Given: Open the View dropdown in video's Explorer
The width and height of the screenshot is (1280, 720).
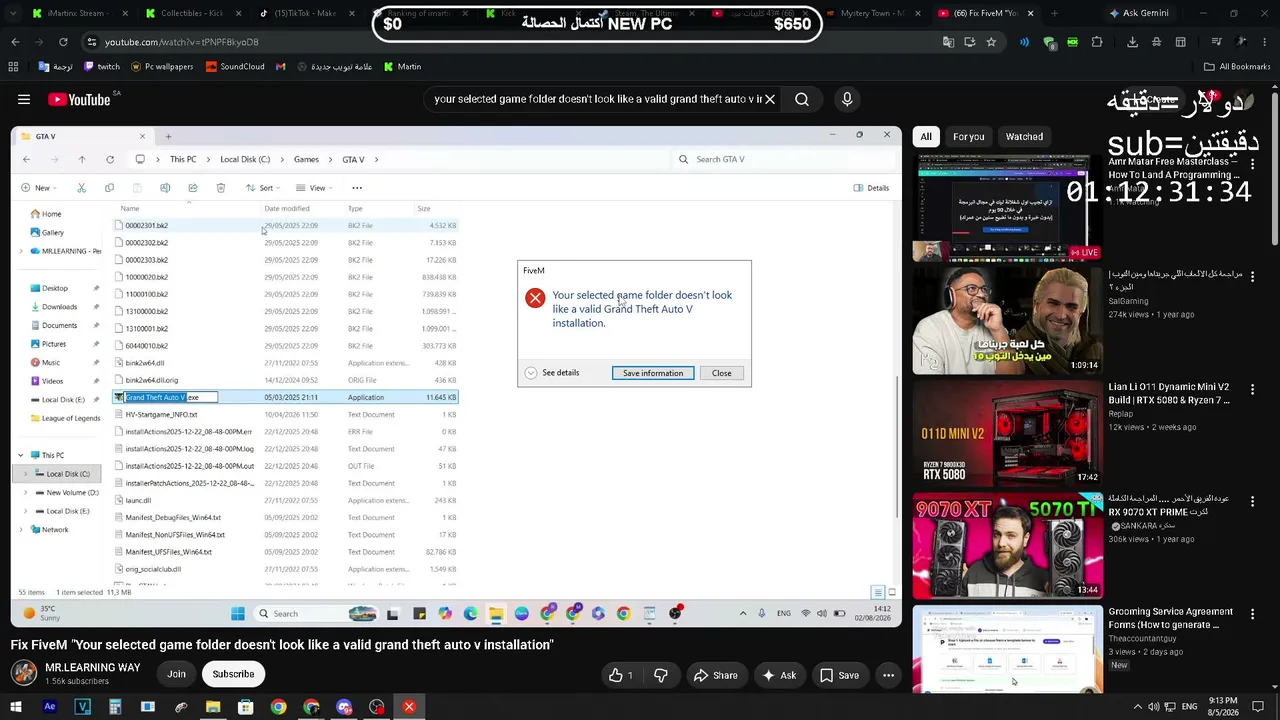Looking at the screenshot, I should (313, 188).
